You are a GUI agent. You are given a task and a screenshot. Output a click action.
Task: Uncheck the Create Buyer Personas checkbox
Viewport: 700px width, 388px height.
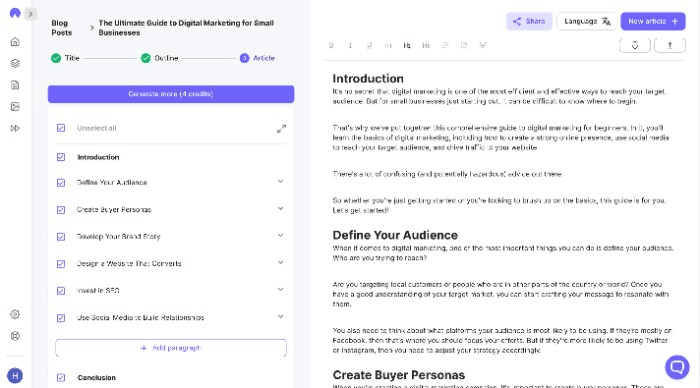tap(61, 210)
